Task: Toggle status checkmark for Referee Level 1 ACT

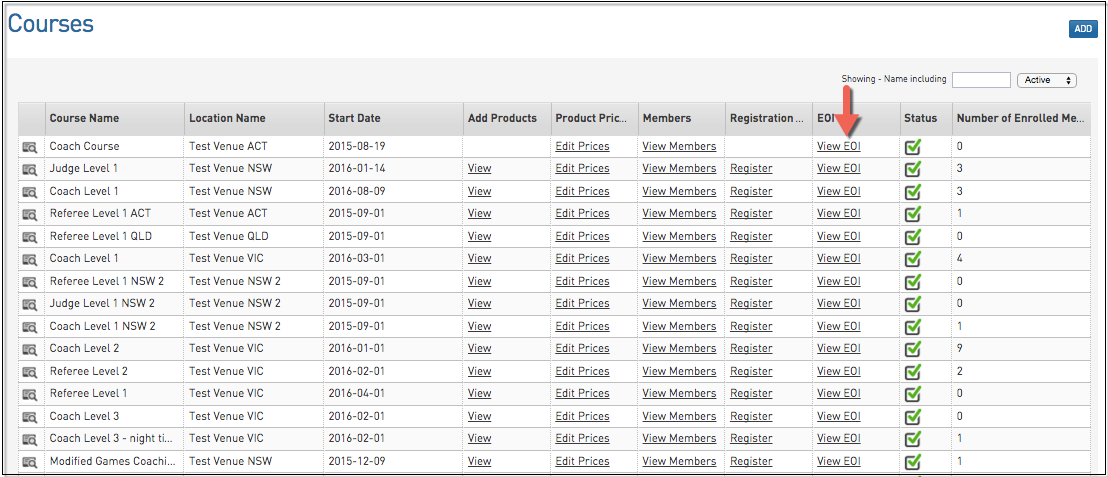Action: click(912, 214)
